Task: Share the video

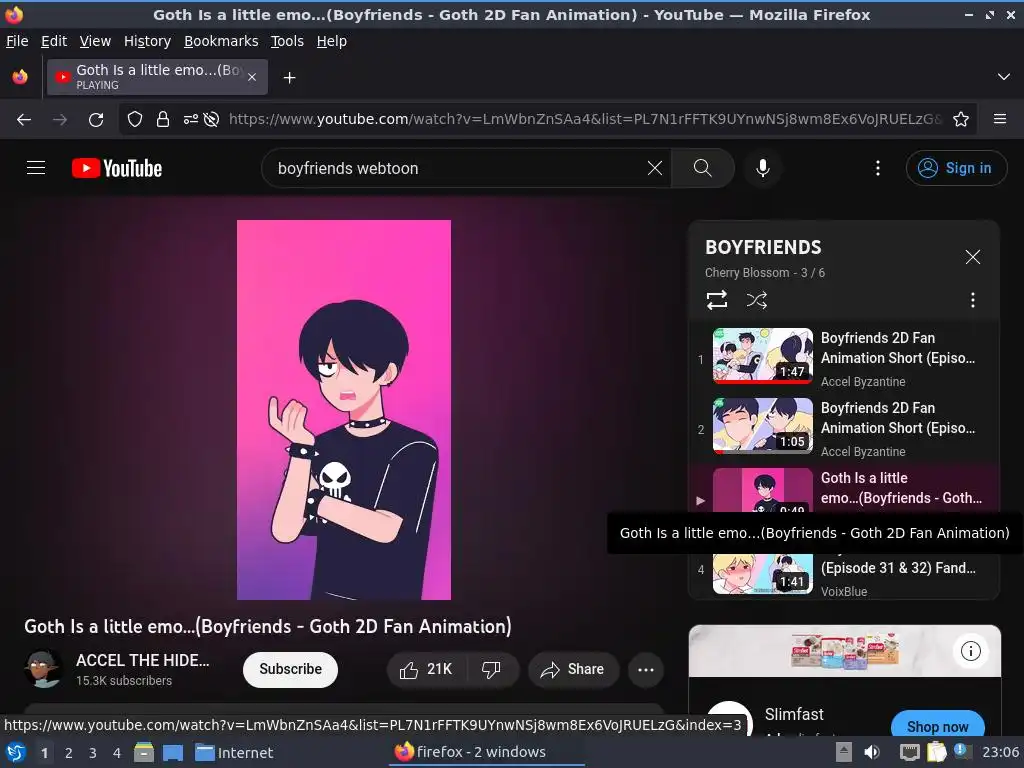Action: point(573,669)
